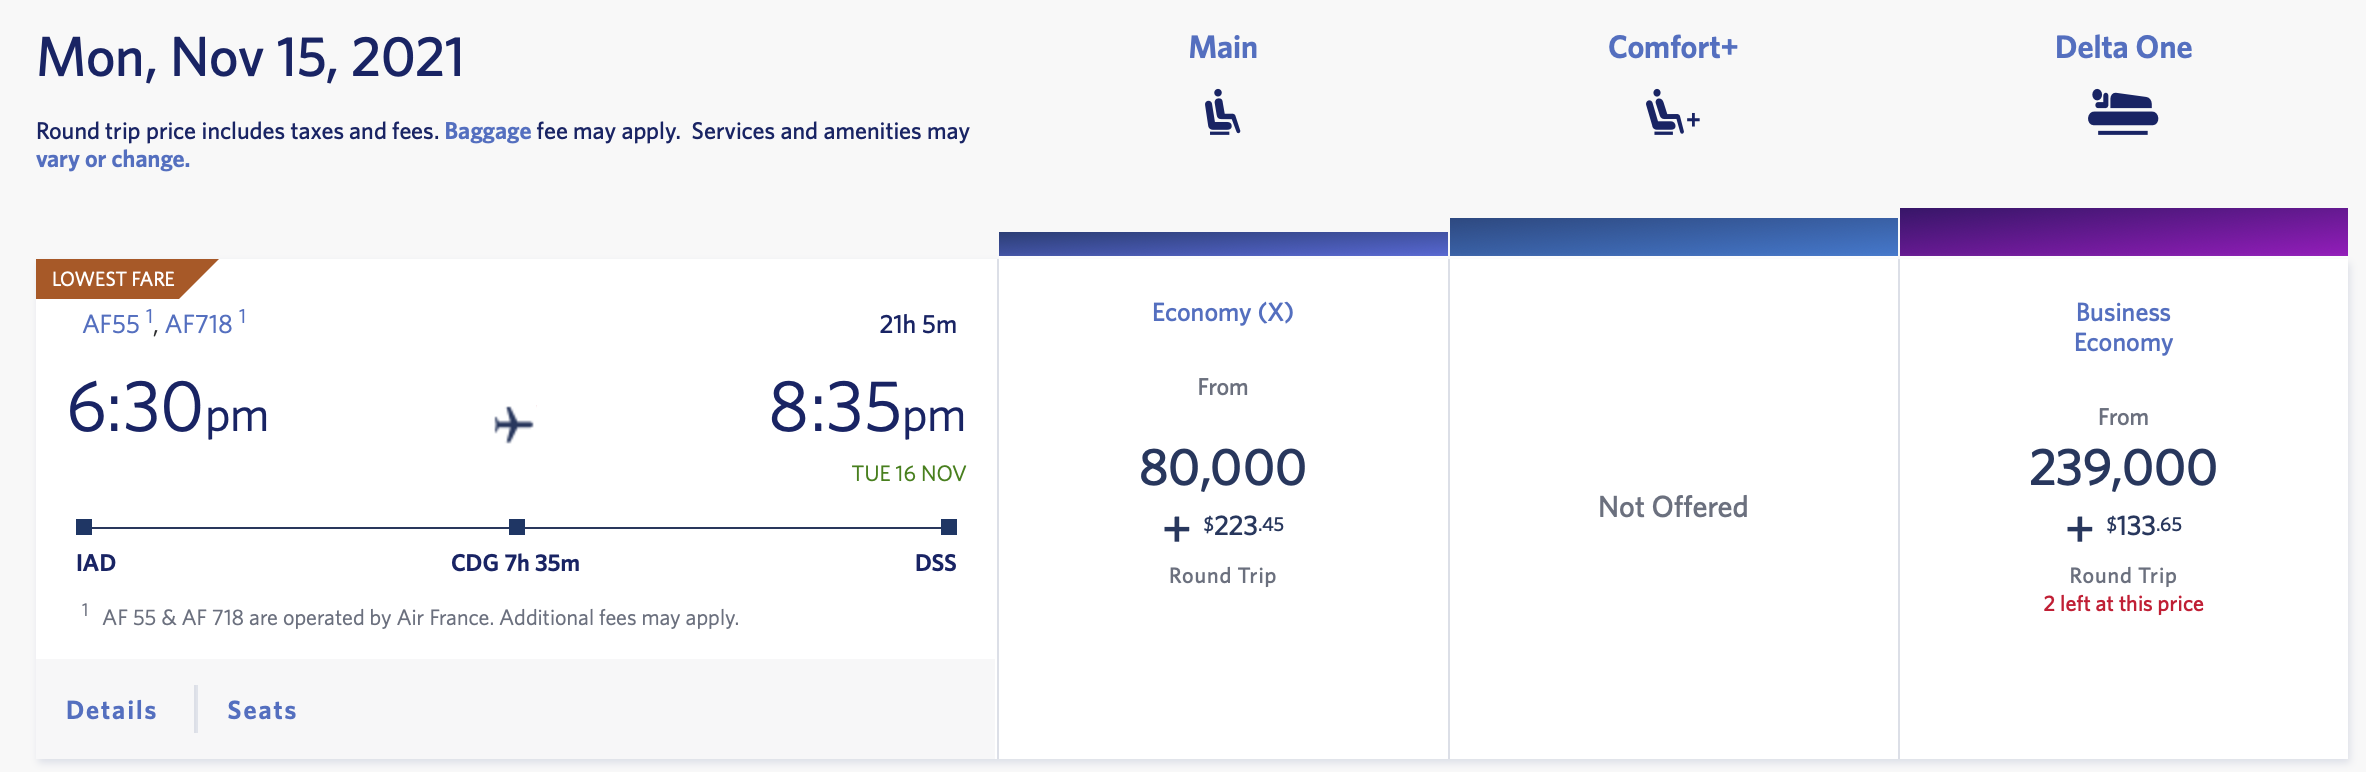Select the Main column header
The height and width of the screenshot is (772, 2366).
point(1221,46)
